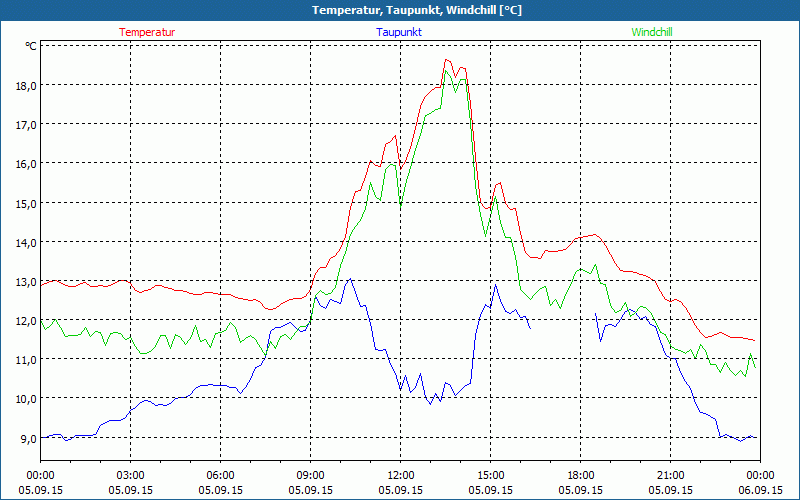Click the '06.09.15' date label

point(760,490)
